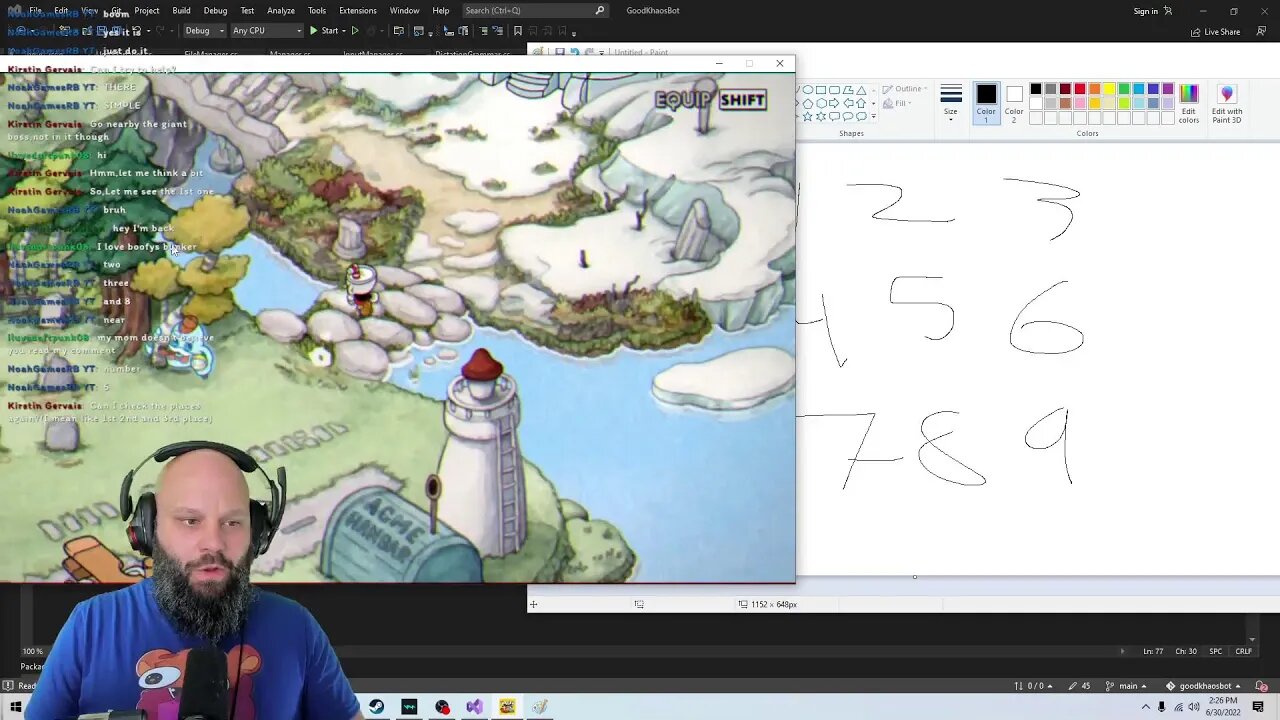
Task: Open the Build menu
Action: click(x=181, y=10)
